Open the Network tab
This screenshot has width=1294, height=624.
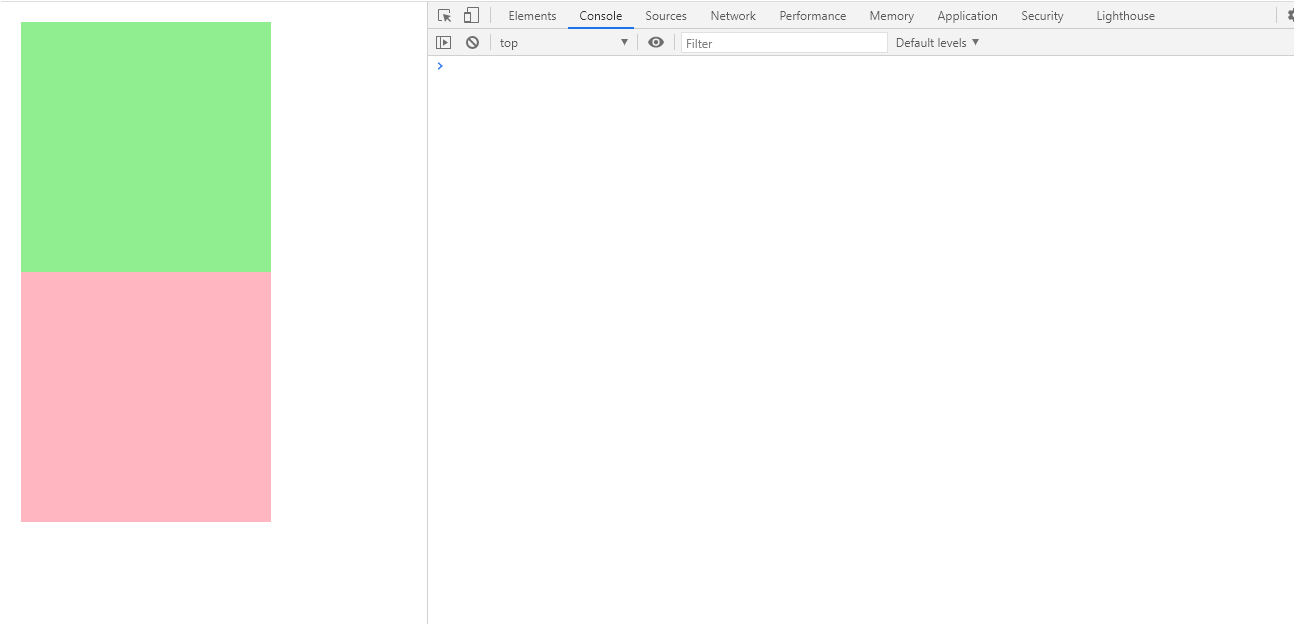click(733, 16)
